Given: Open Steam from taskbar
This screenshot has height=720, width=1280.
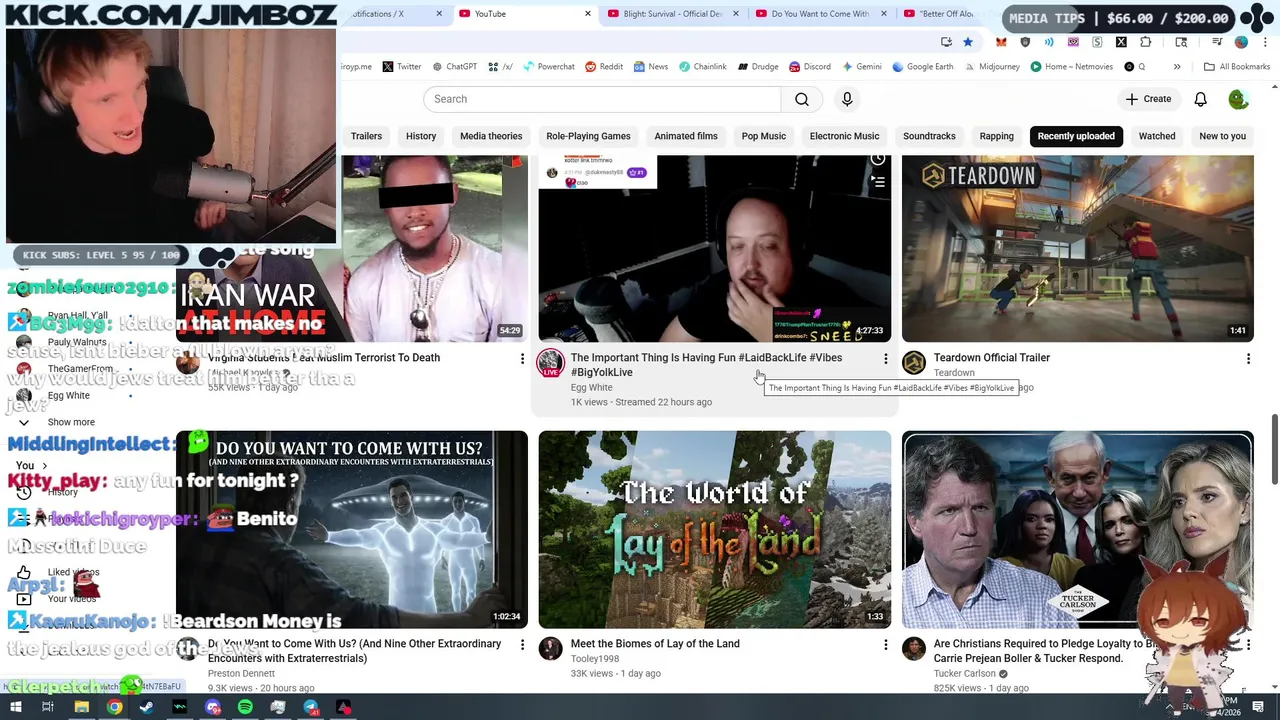Looking at the screenshot, I should point(147,708).
